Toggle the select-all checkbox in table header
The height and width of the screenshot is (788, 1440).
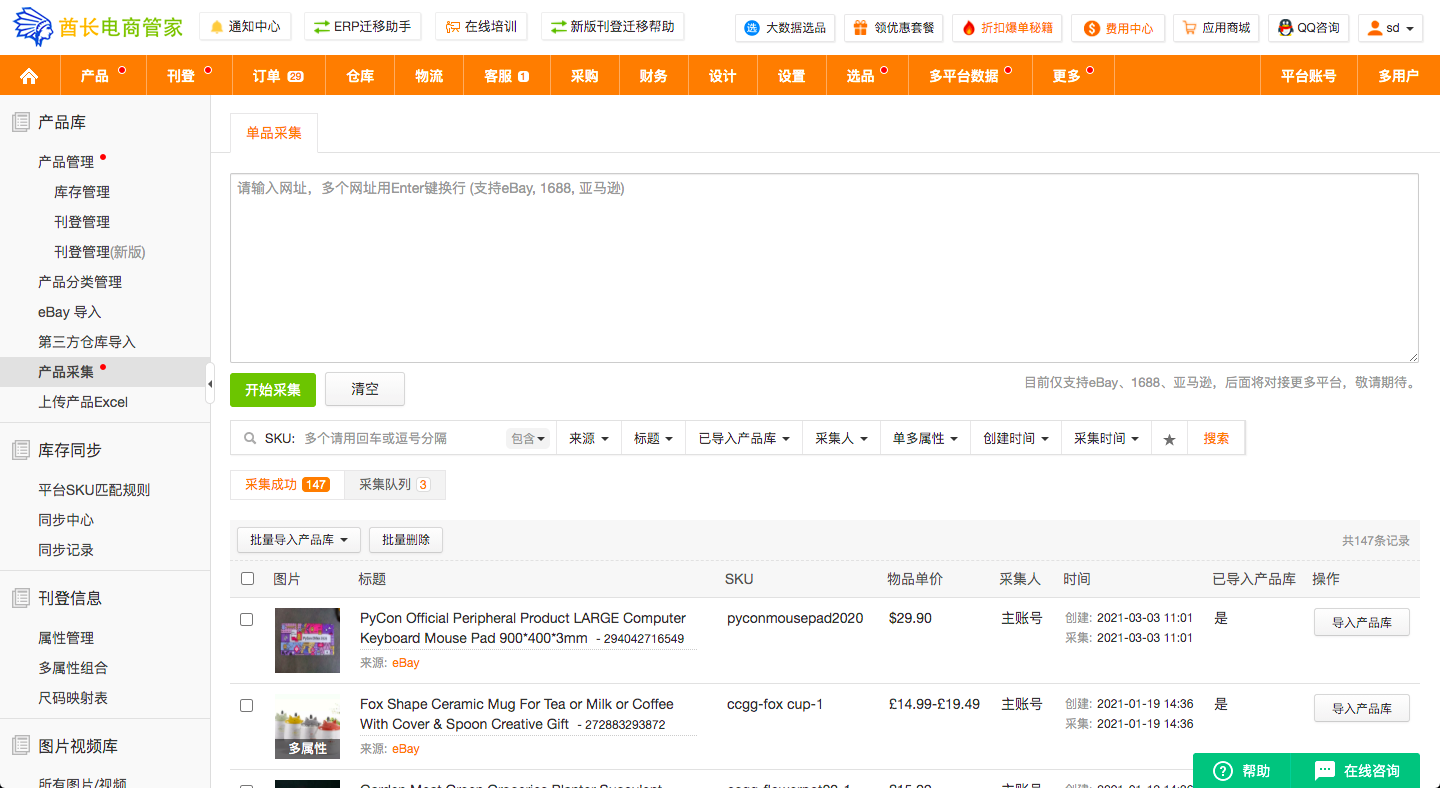(248, 579)
